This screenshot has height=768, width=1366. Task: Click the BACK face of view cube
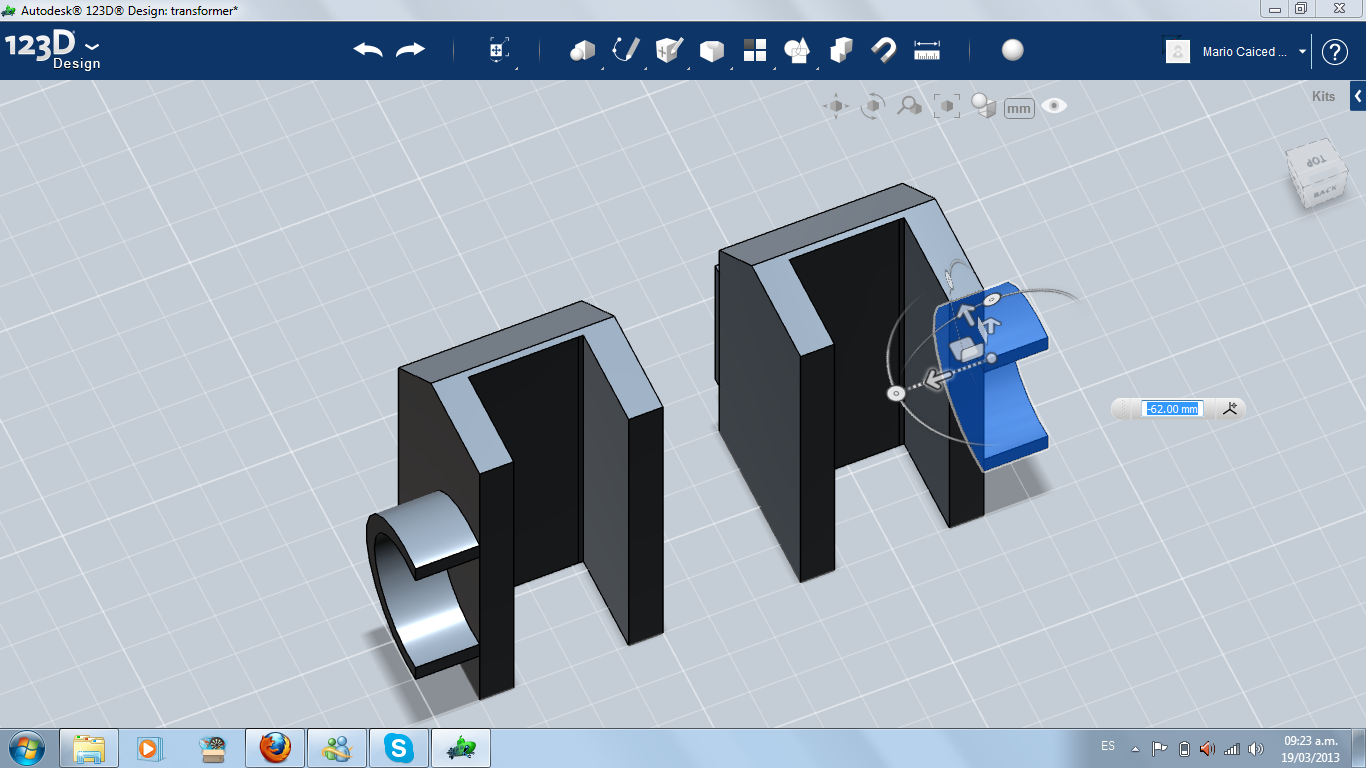click(1324, 190)
